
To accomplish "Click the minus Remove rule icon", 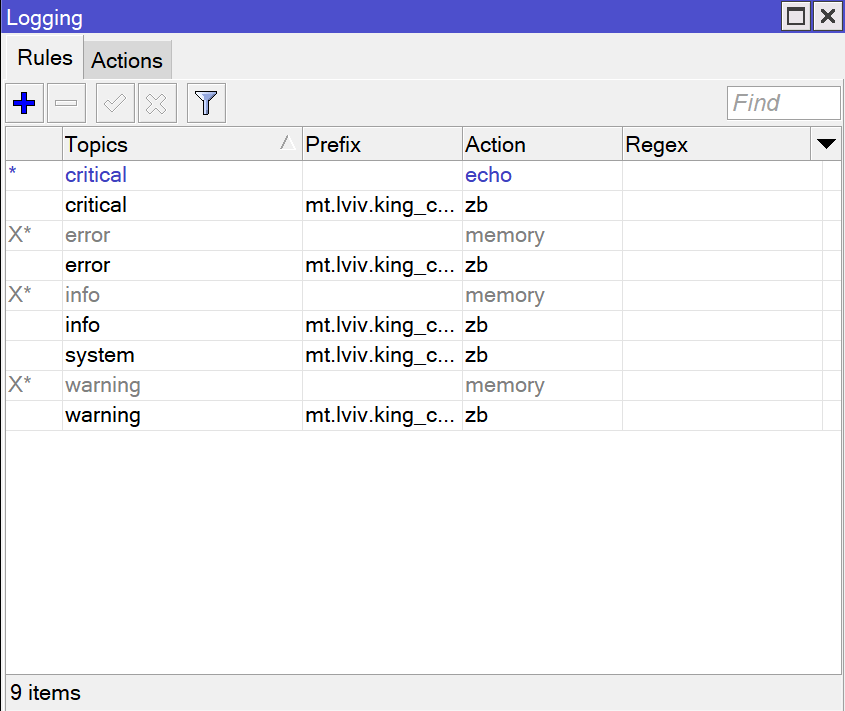I will coord(66,103).
